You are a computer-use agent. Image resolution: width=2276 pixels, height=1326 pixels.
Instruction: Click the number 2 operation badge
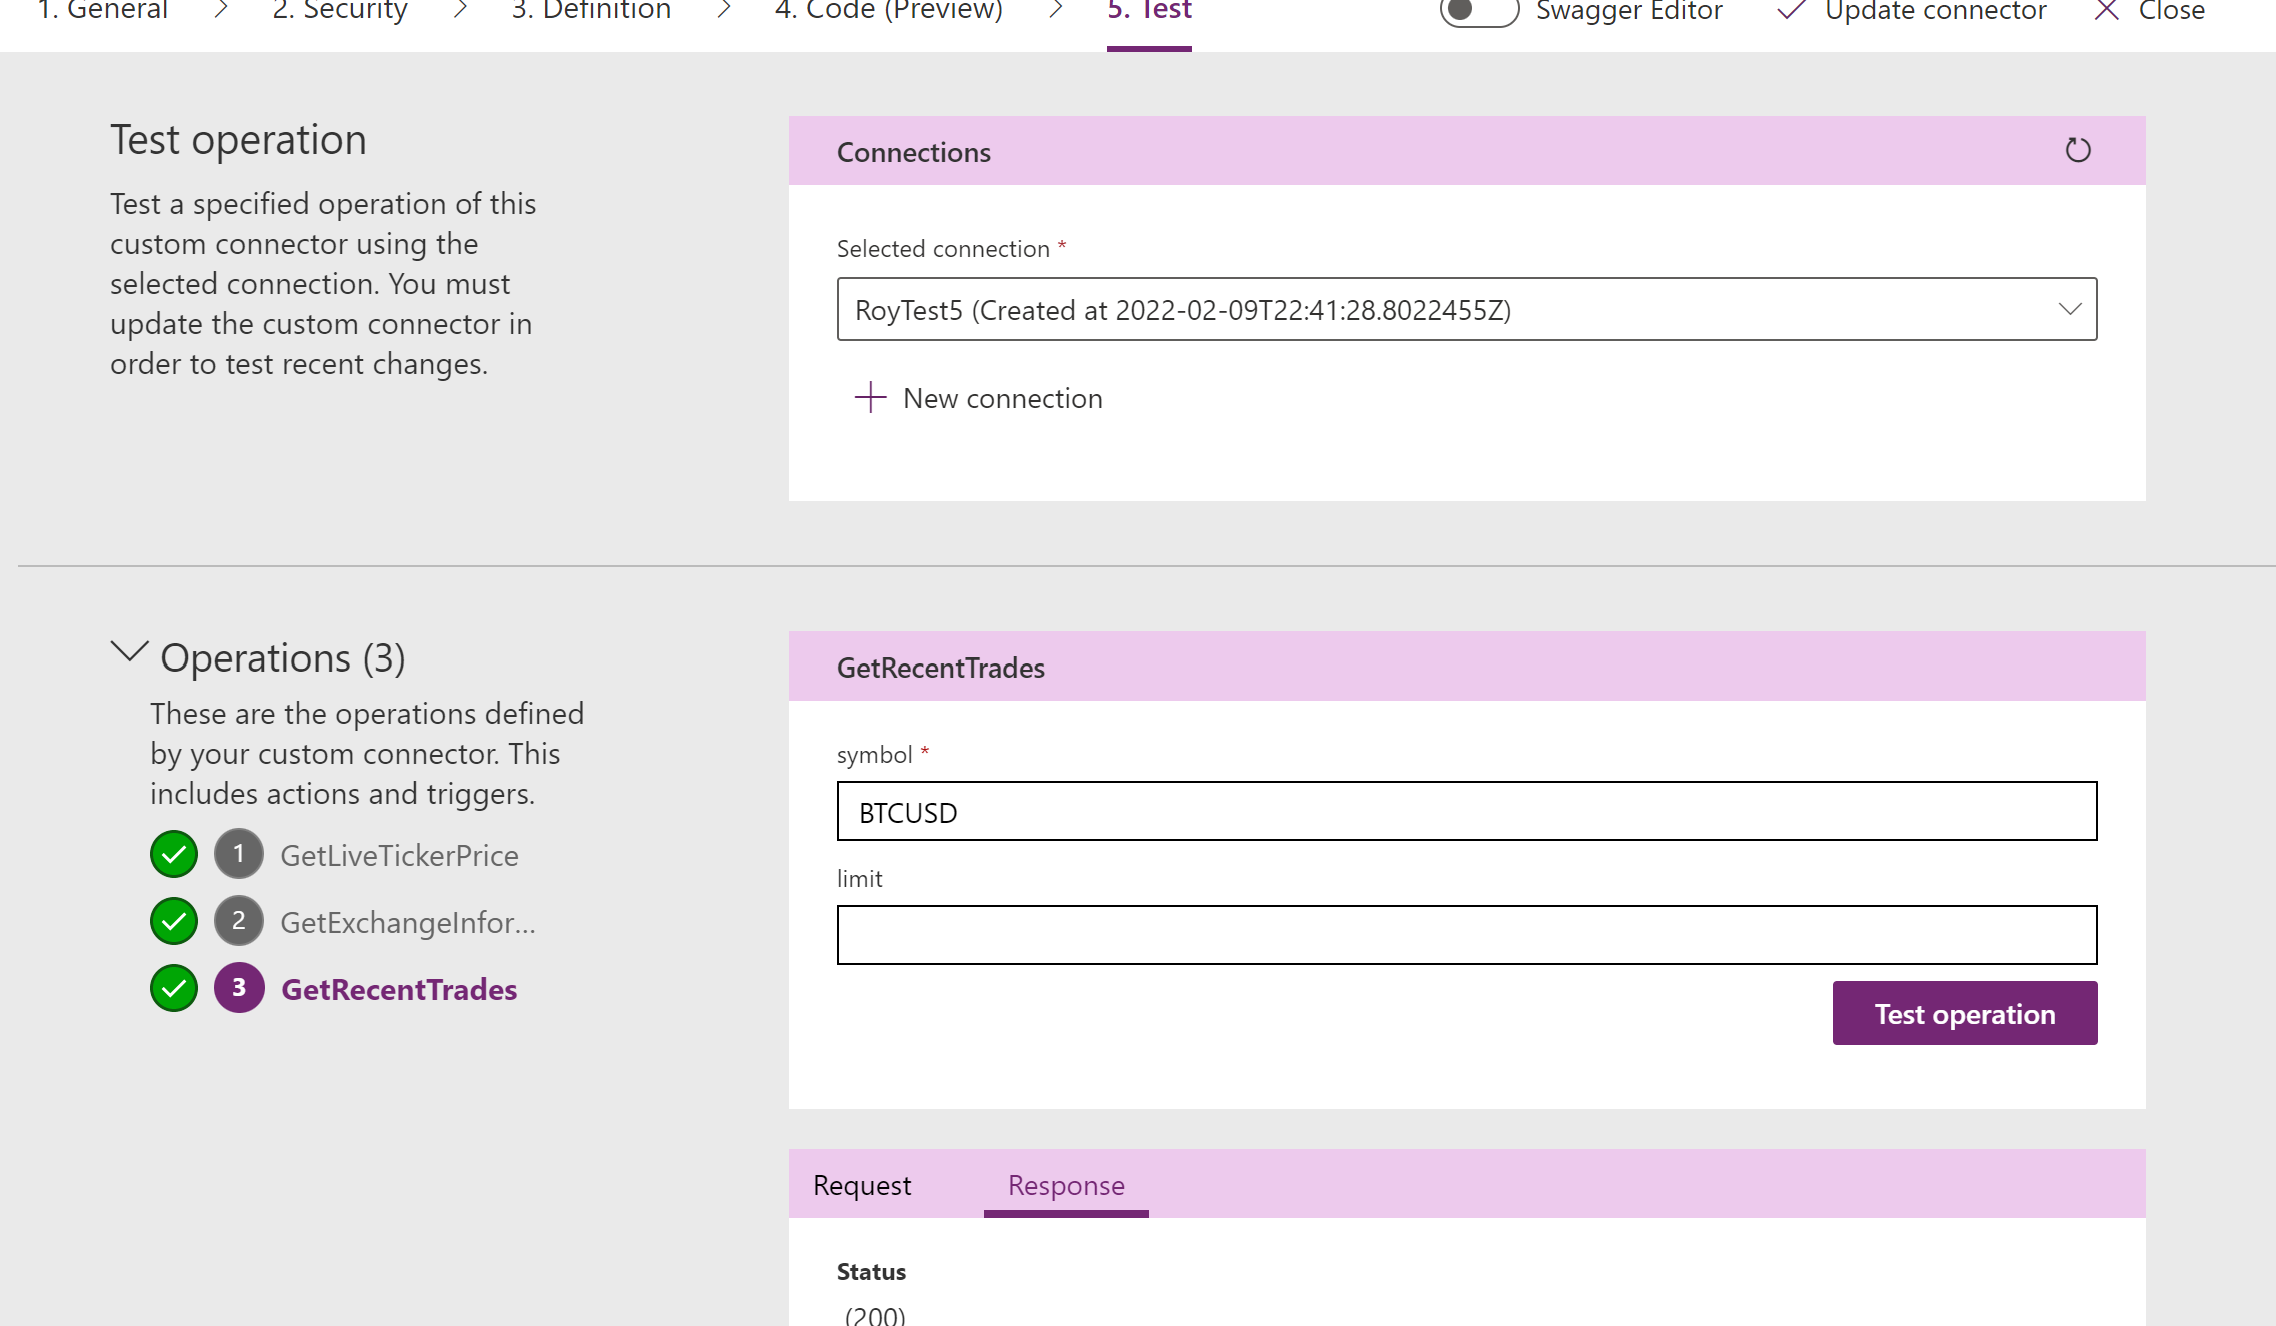[238, 921]
